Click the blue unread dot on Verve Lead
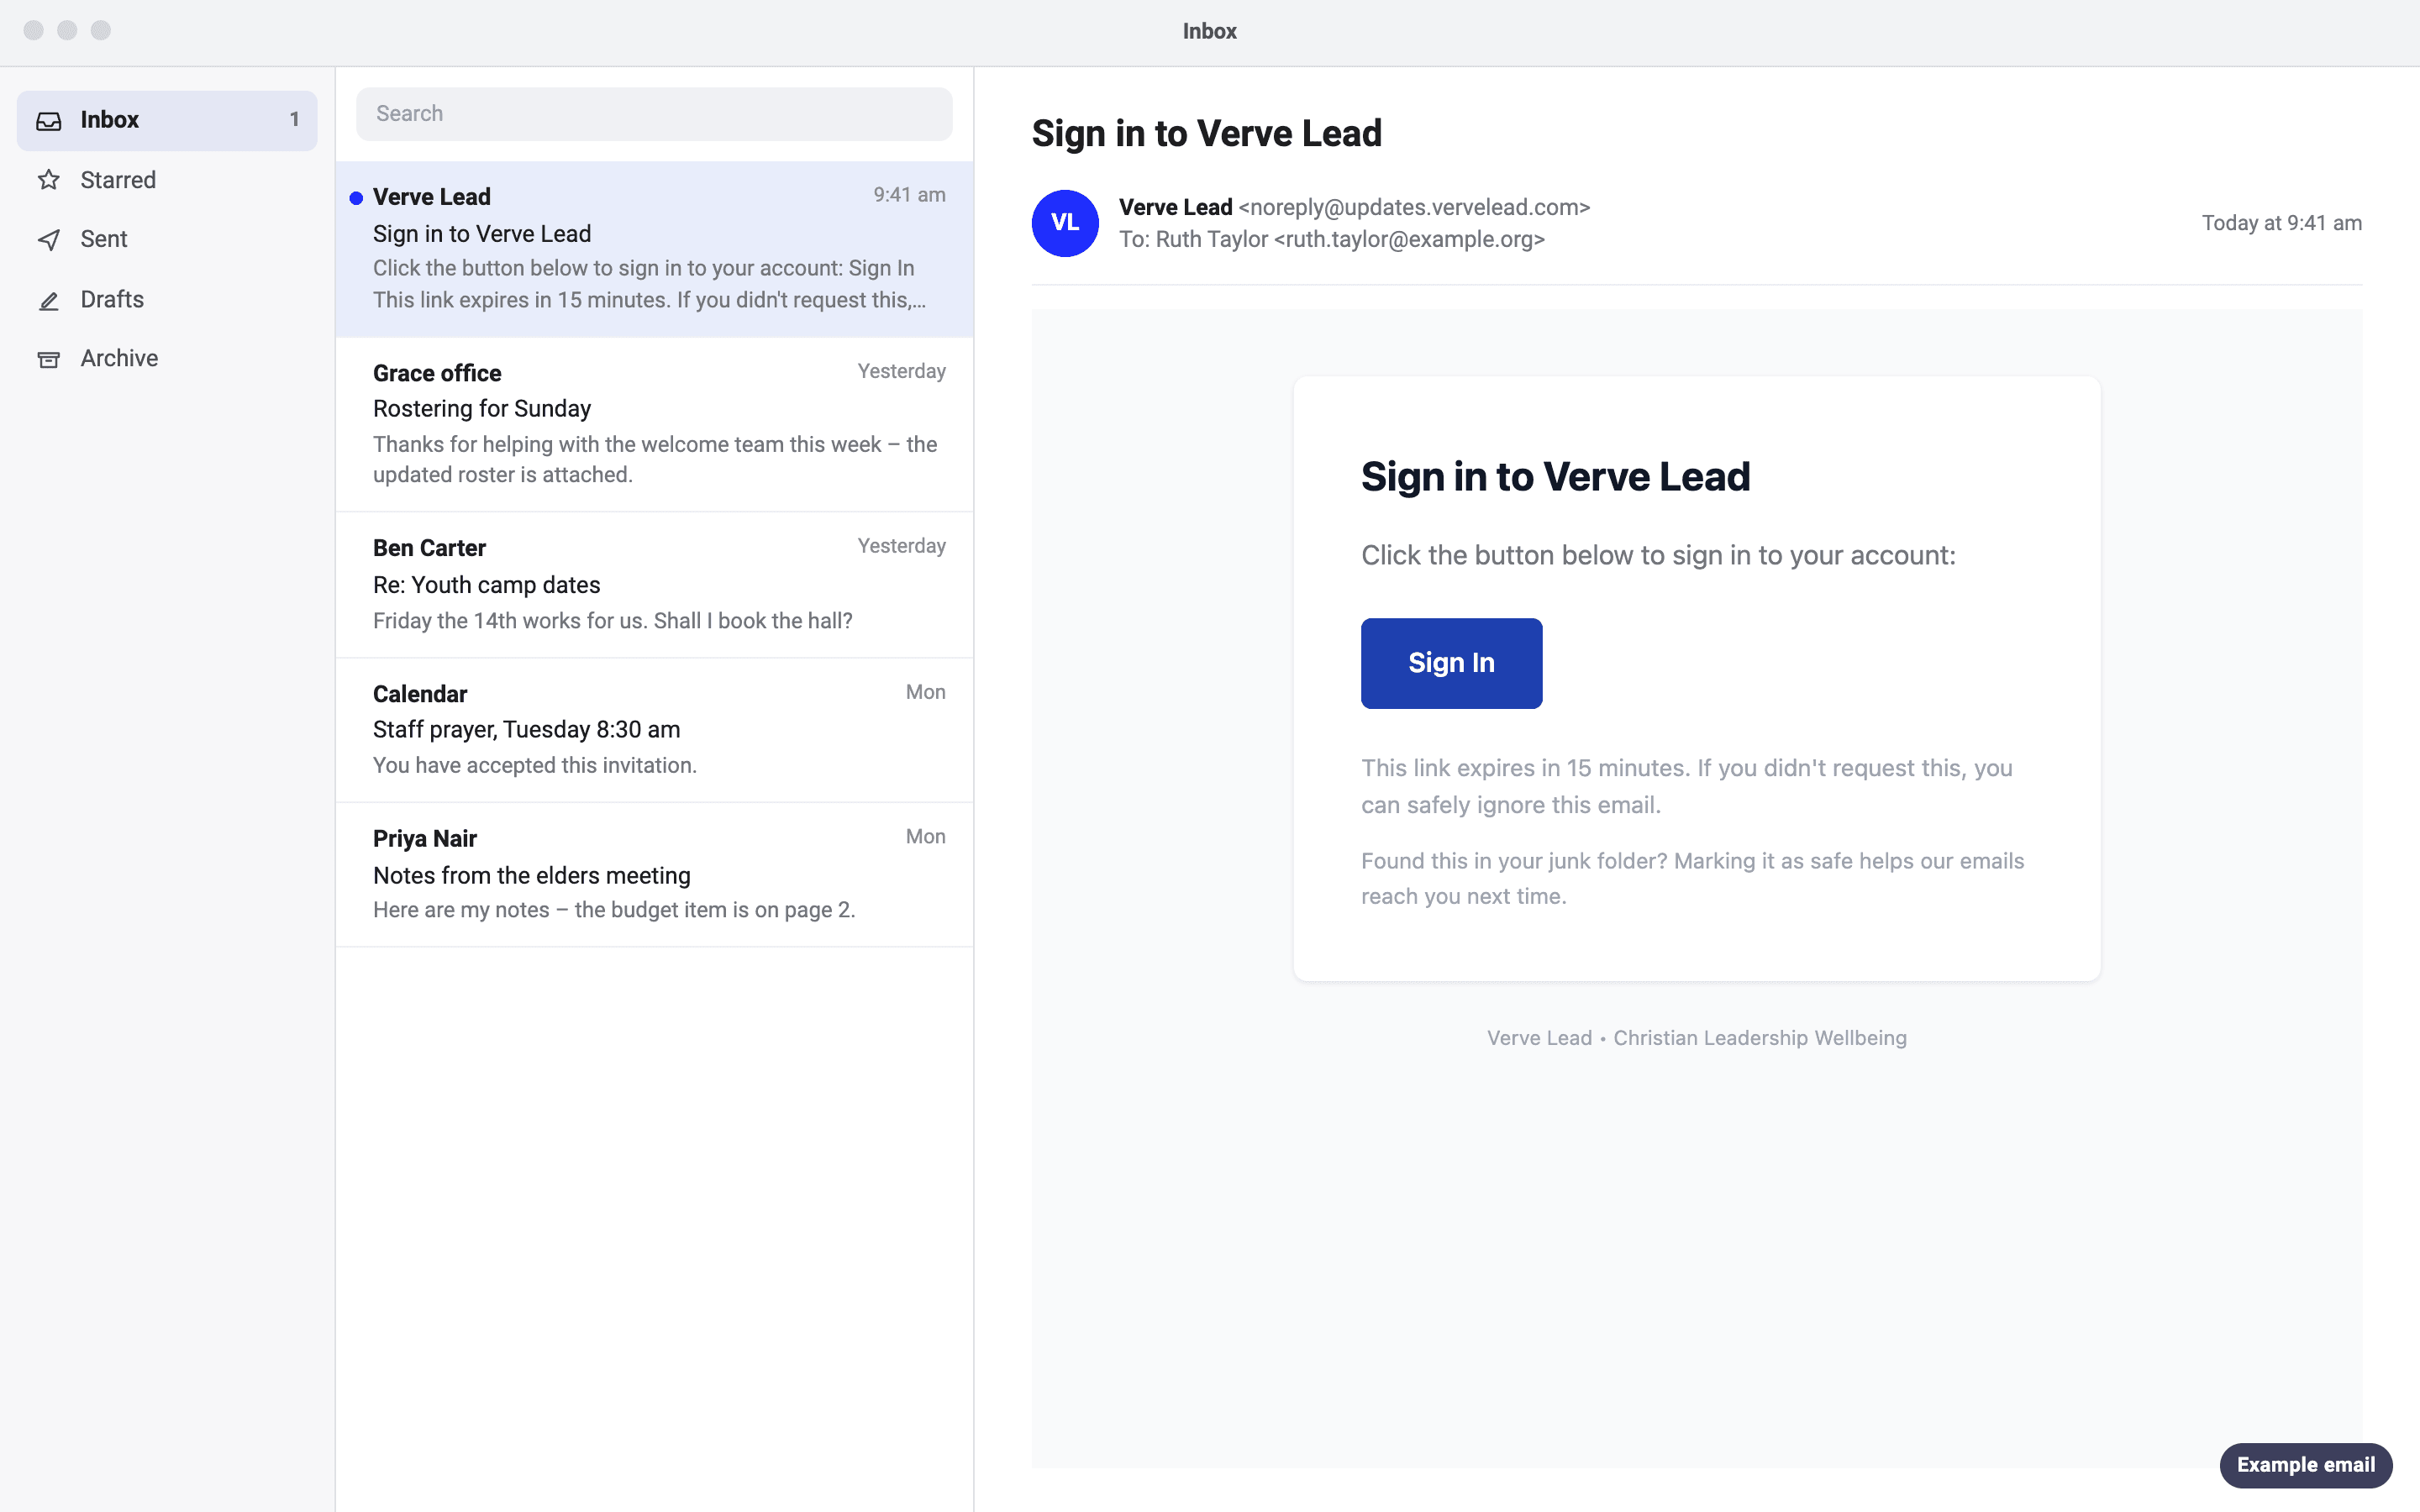Viewport: 2420px width, 1512px height. (356, 198)
